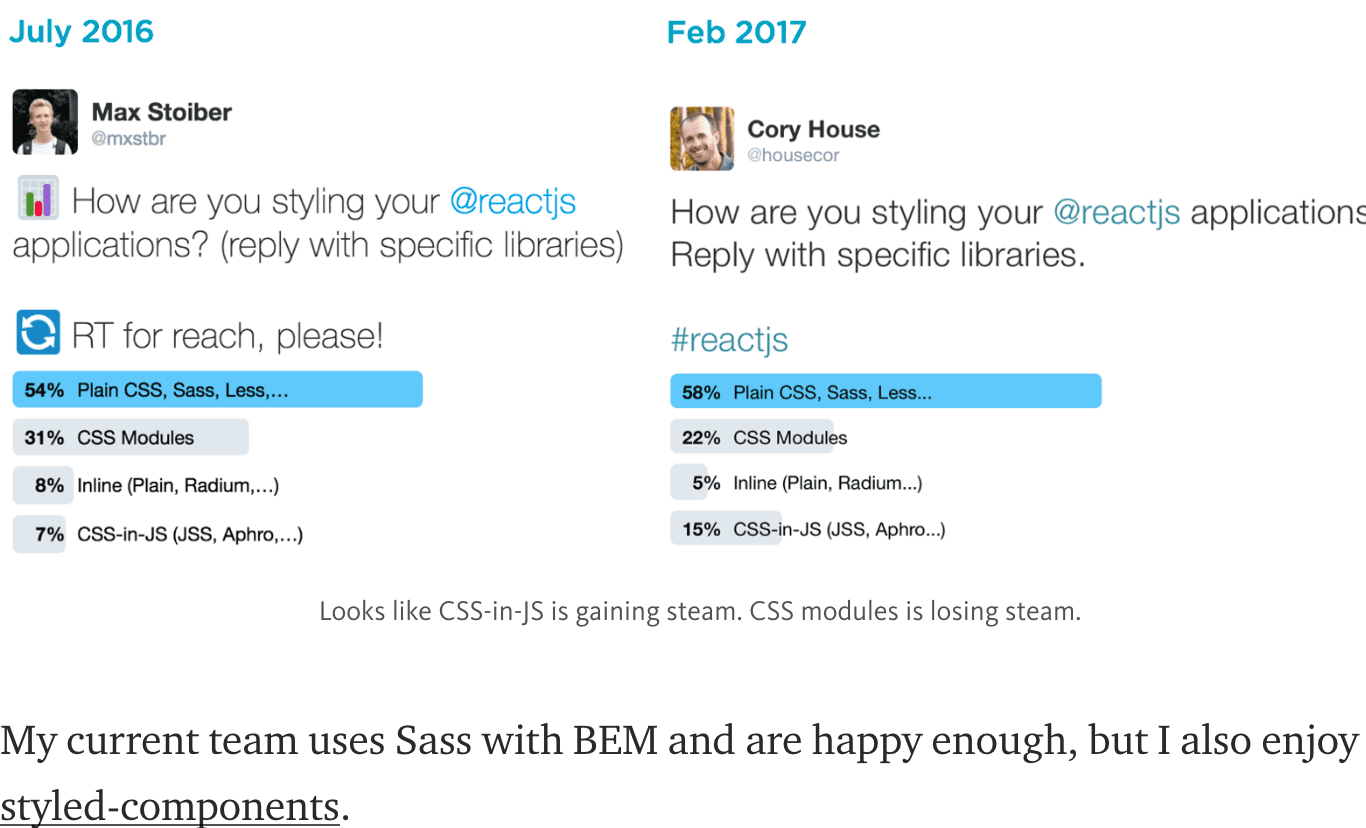Click the bar chart emoji icon
The height and width of the screenshot is (828, 1366).
click(38, 198)
